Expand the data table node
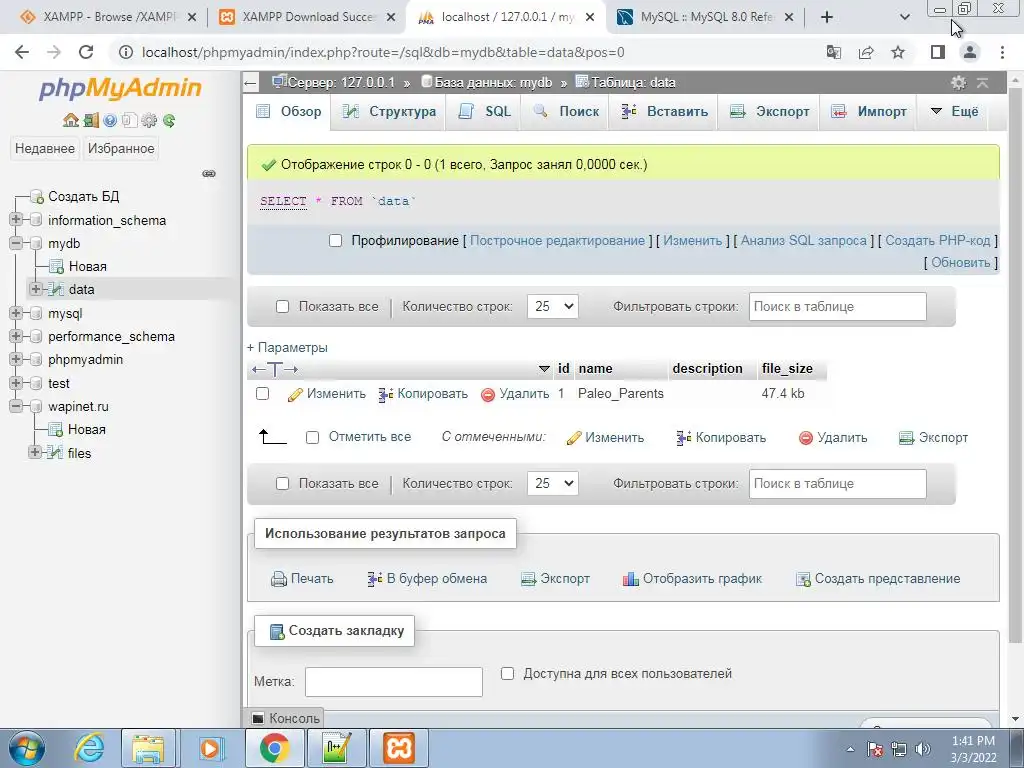The width and height of the screenshot is (1024, 768). pyautogui.click(x=35, y=289)
